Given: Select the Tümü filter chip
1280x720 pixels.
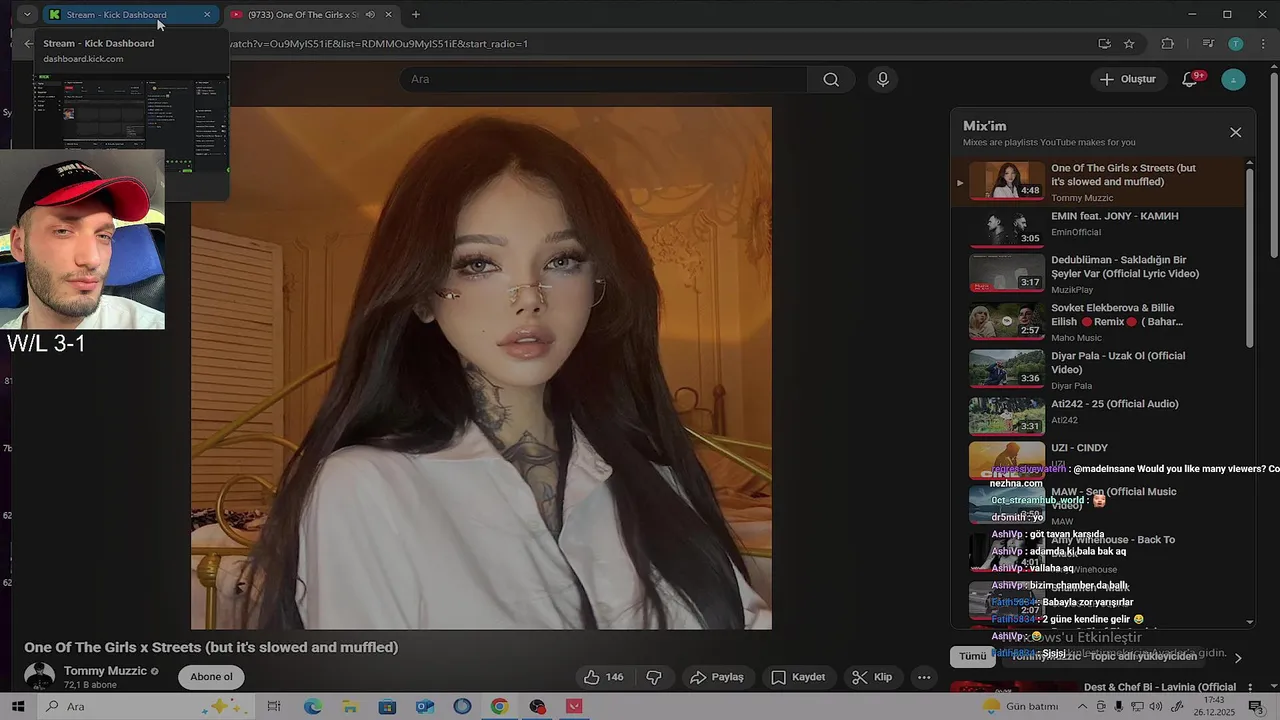Looking at the screenshot, I should [973, 656].
